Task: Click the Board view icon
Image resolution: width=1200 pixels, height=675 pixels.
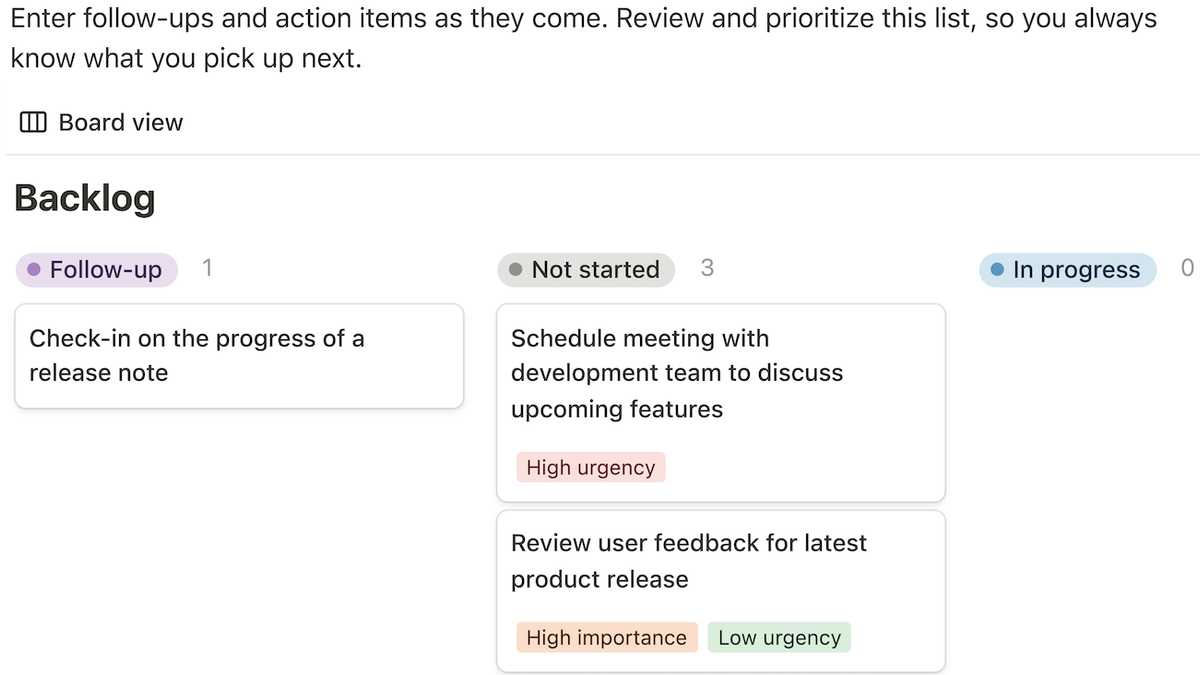Action: pyautogui.click(x=31, y=122)
